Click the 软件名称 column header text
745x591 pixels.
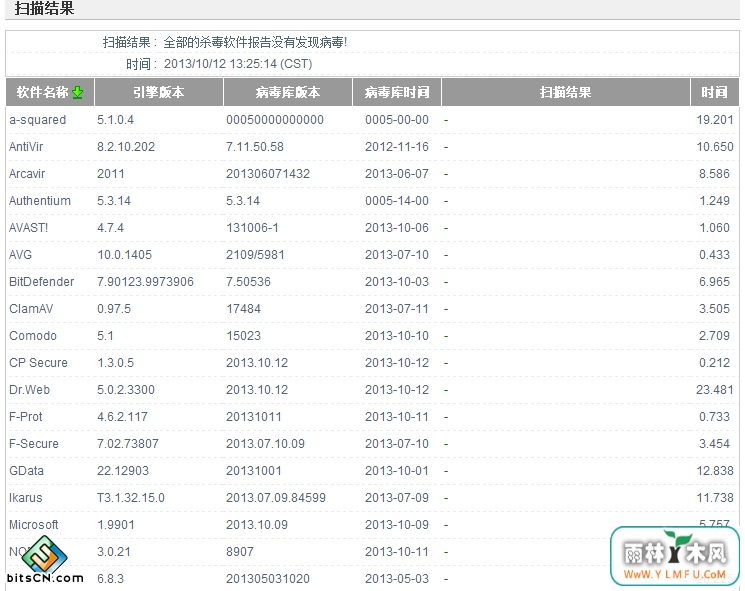click(x=42, y=92)
